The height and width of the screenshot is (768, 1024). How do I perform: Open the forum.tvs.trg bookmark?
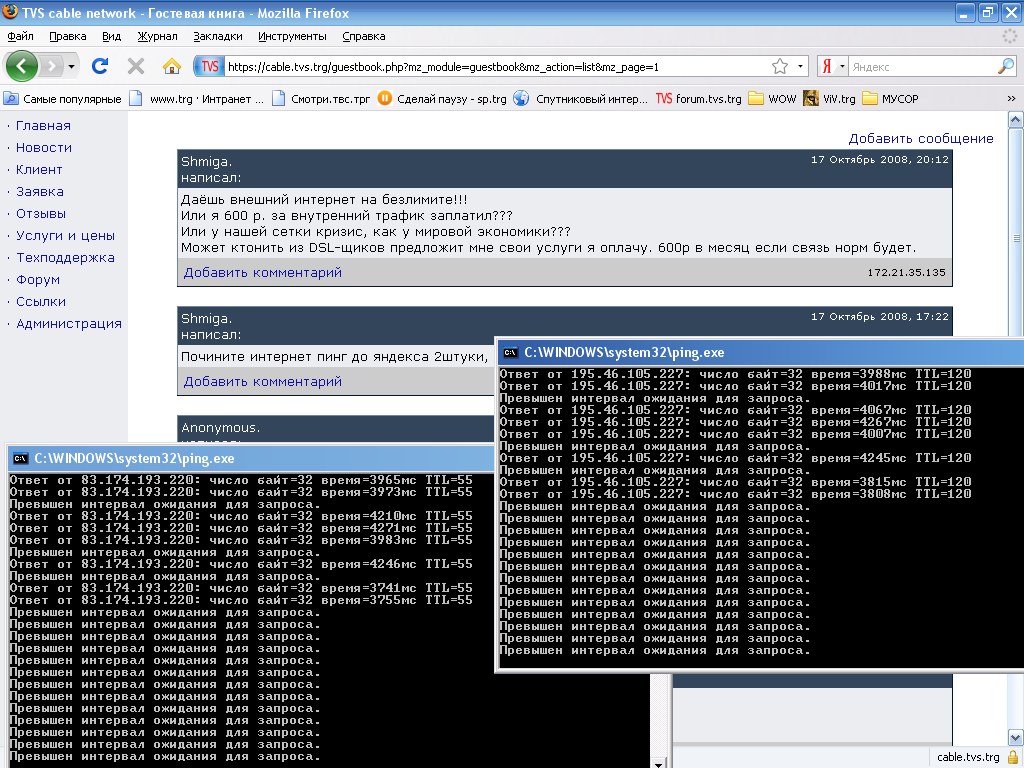[x=699, y=99]
